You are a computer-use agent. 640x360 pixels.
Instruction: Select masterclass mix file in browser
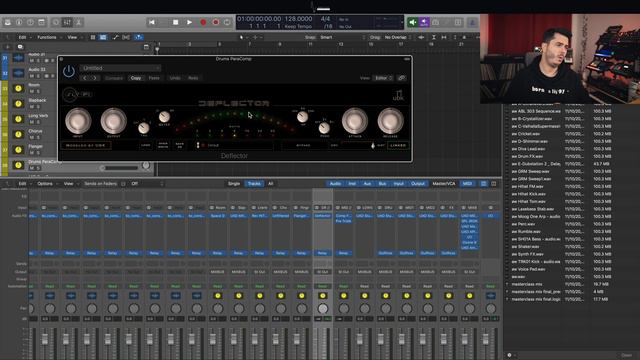(527, 284)
